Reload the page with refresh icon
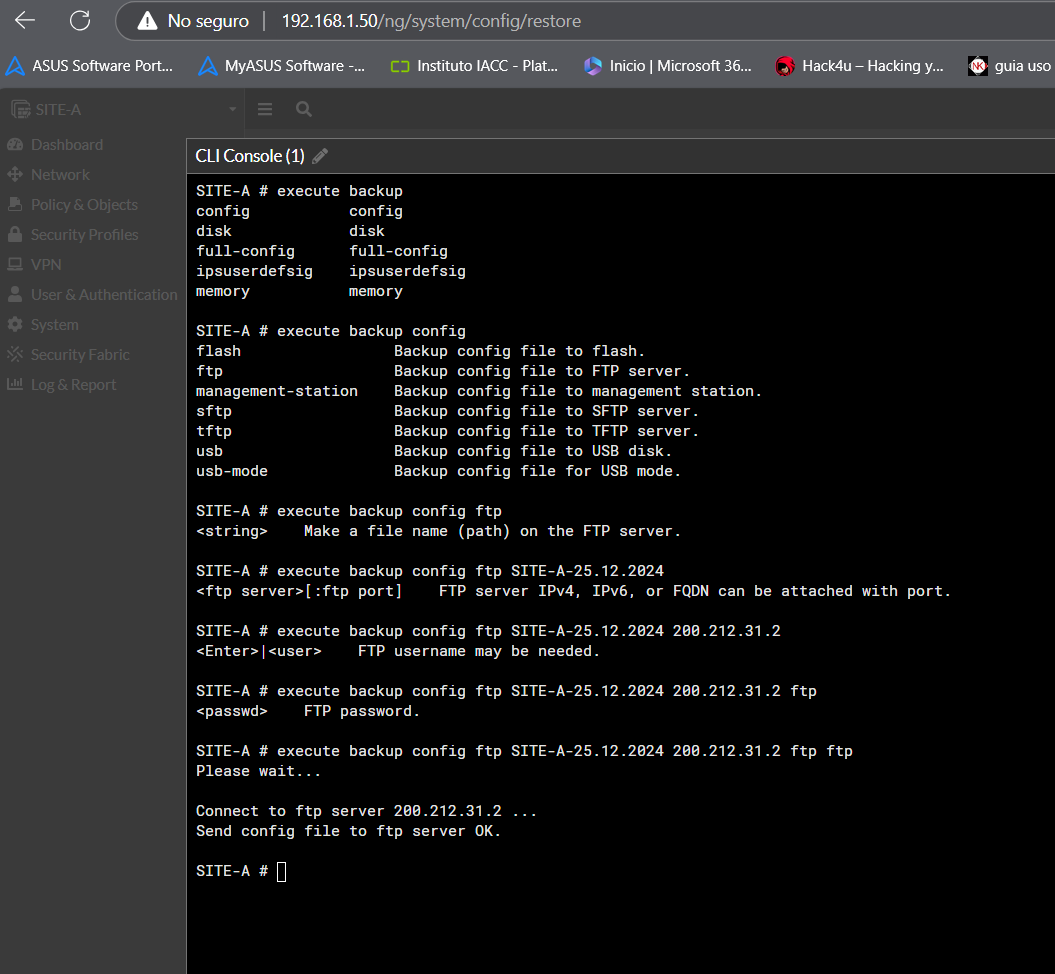 coord(80,20)
